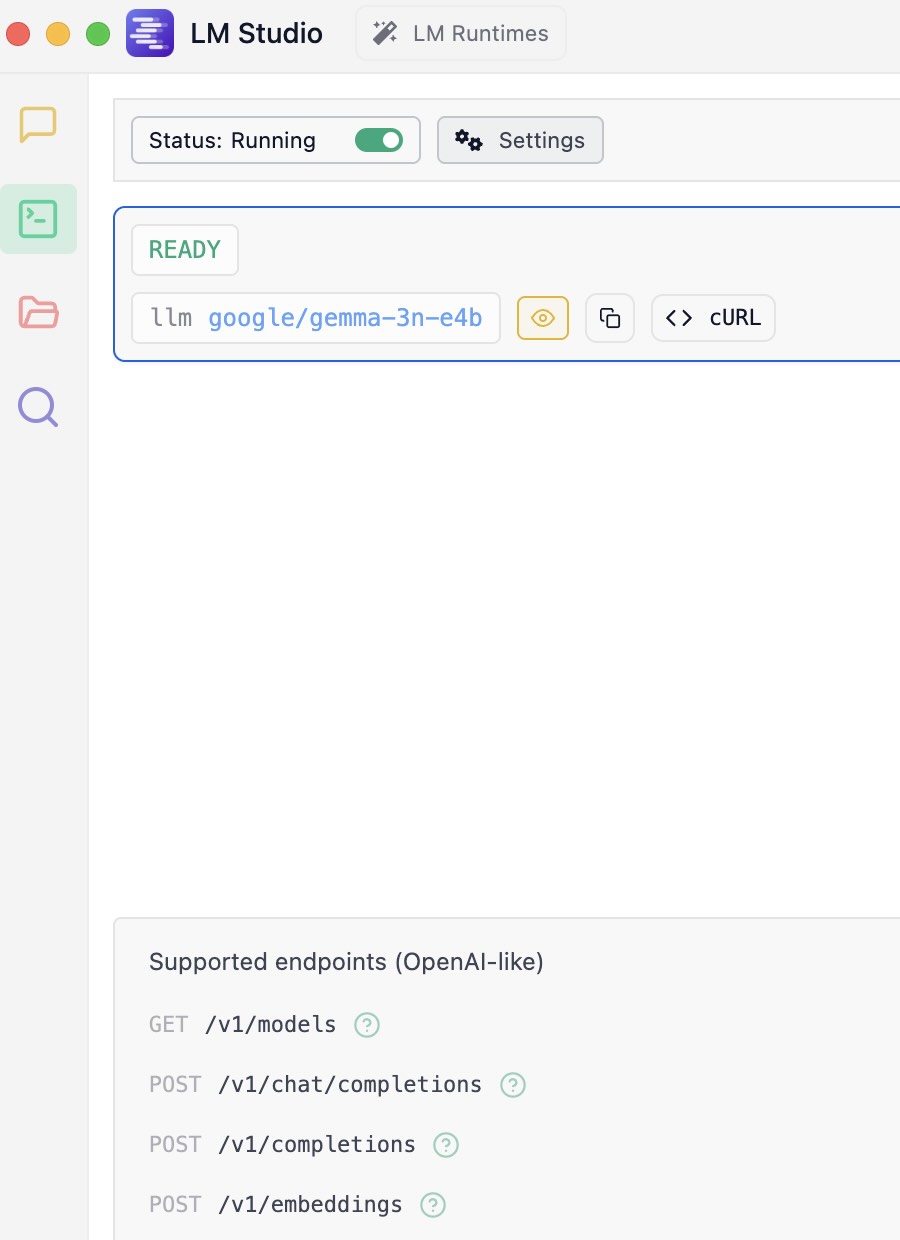Open help for /v1/chat/completions endpoint
This screenshot has height=1240, width=900.
512,1084
